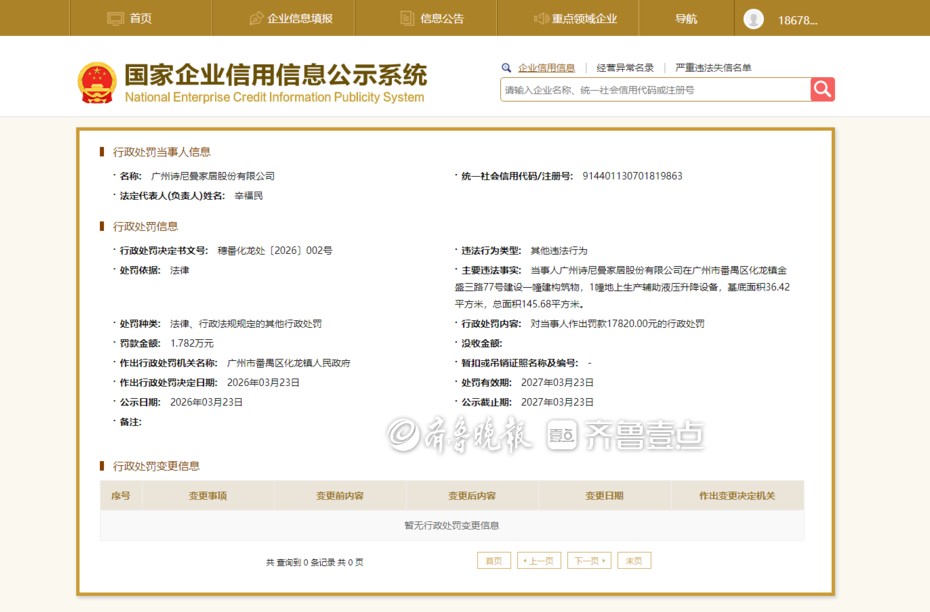Image resolution: width=930 pixels, height=612 pixels.
Task: Click the 企业信息填报 edit icon
Action: (256, 18)
